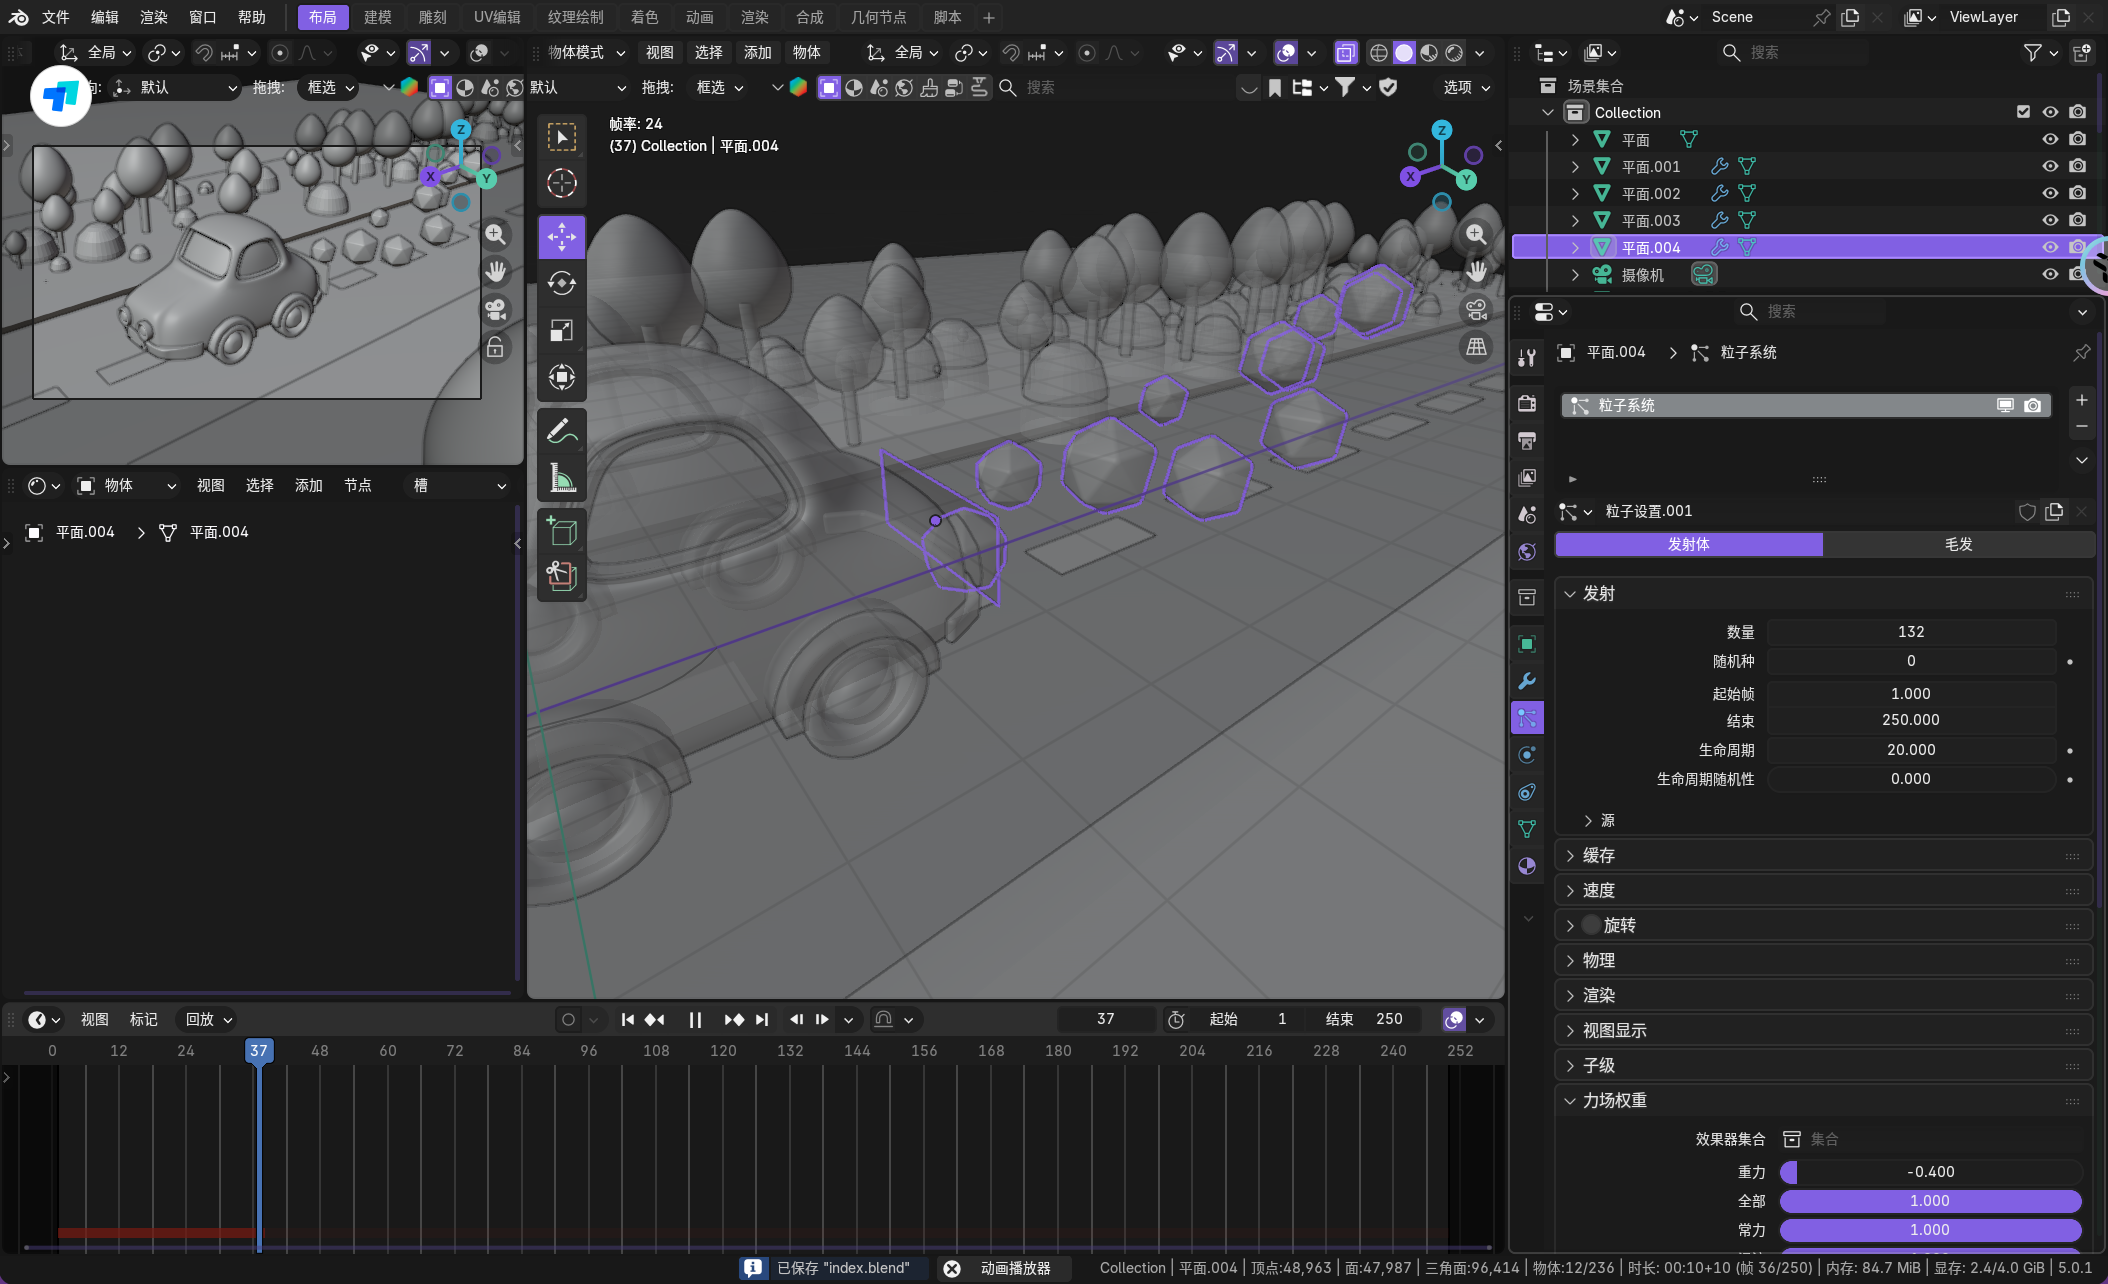Expand the 速度 panel
This screenshot has height=1284, width=2108.
pos(1598,890)
